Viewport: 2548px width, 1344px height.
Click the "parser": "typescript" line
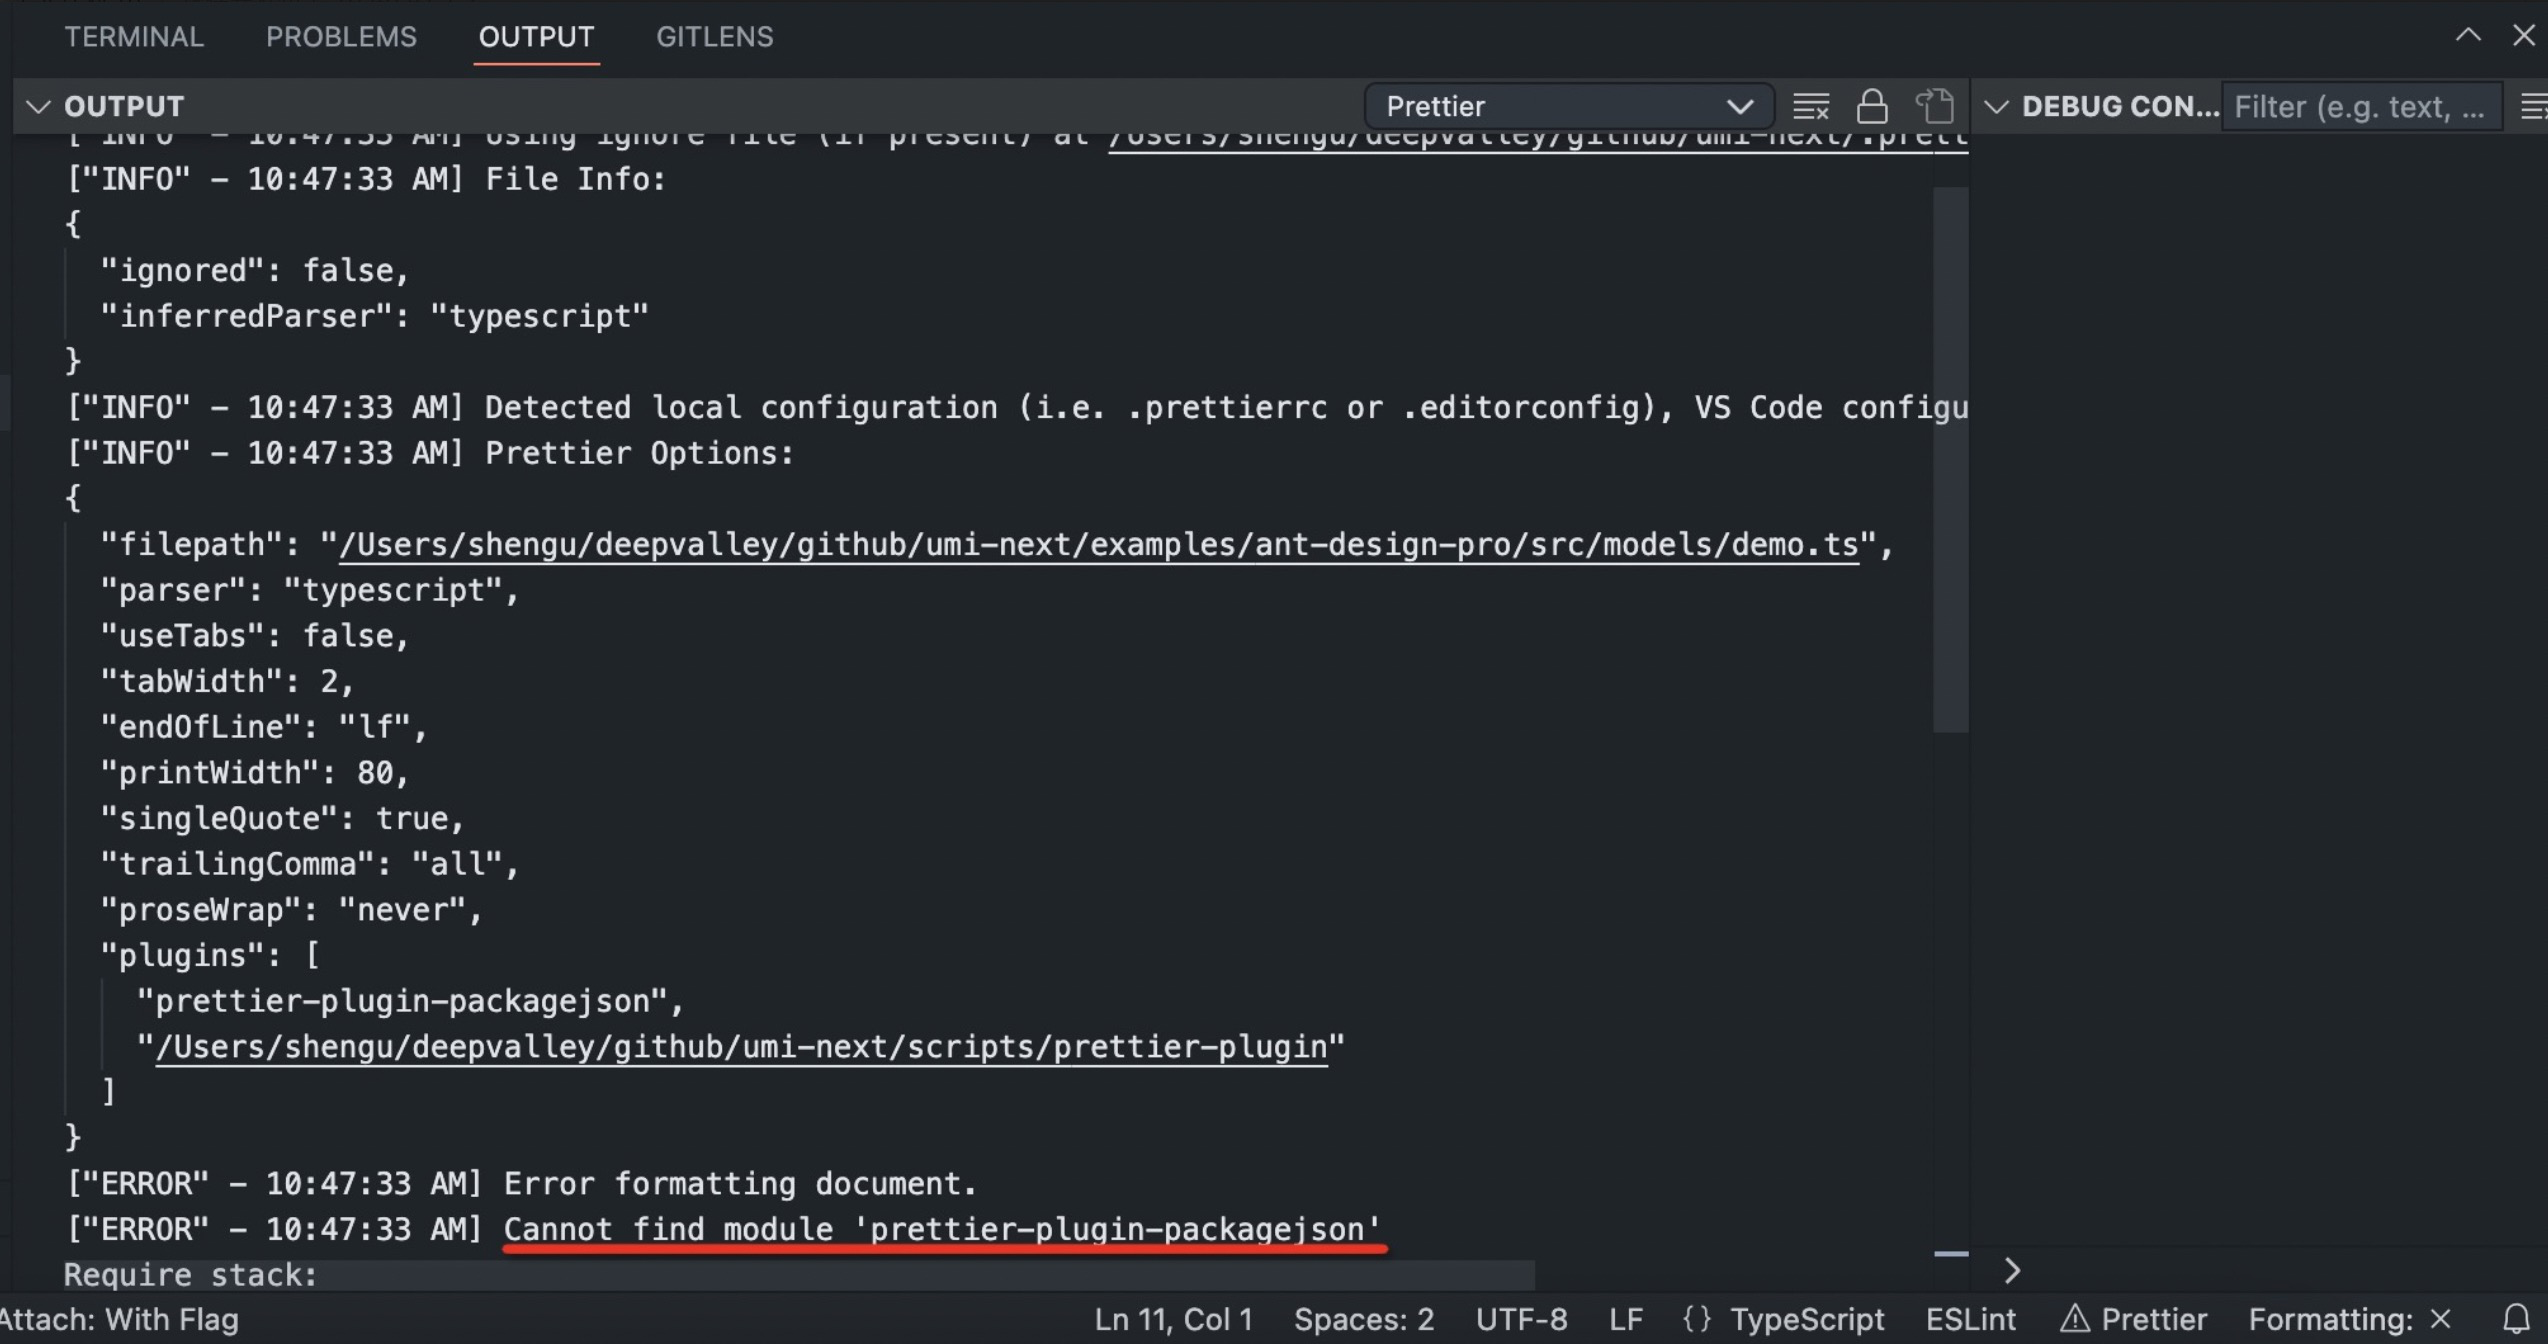tap(309, 590)
